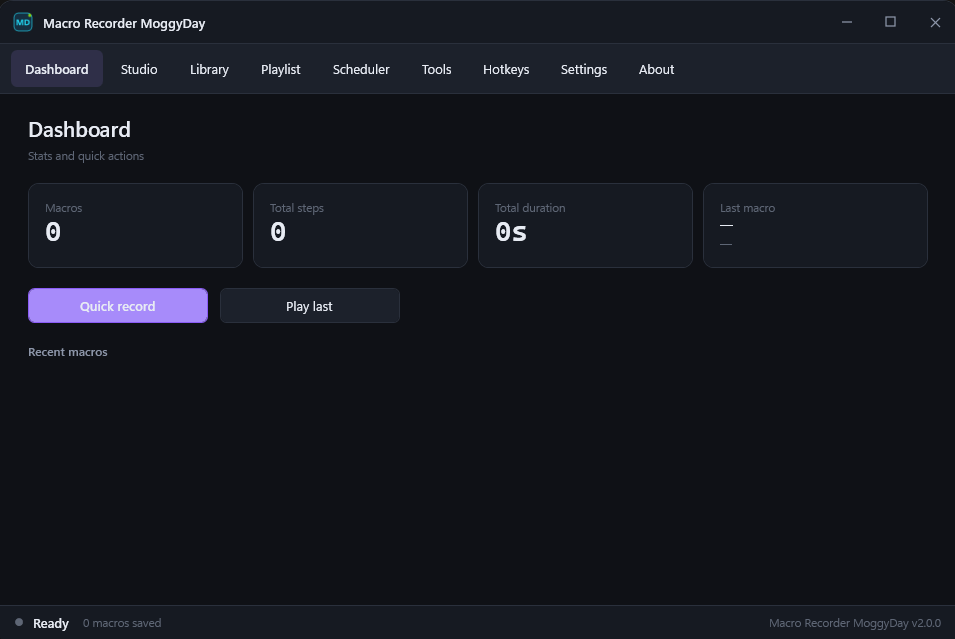
Task: Maximize the Macro Recorder window
Action: 890,22
